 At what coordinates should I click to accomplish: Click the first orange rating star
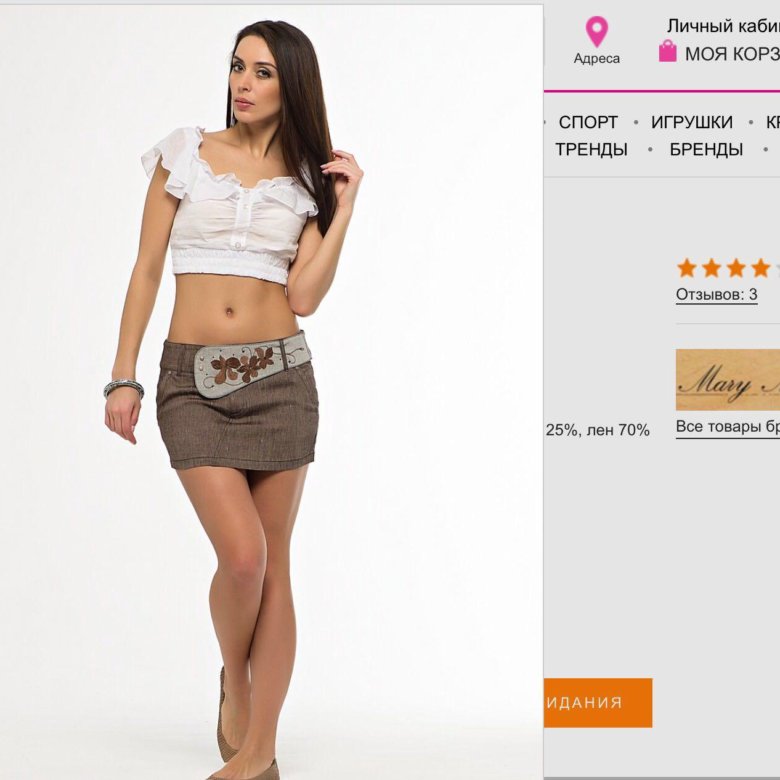pos(687,268)
